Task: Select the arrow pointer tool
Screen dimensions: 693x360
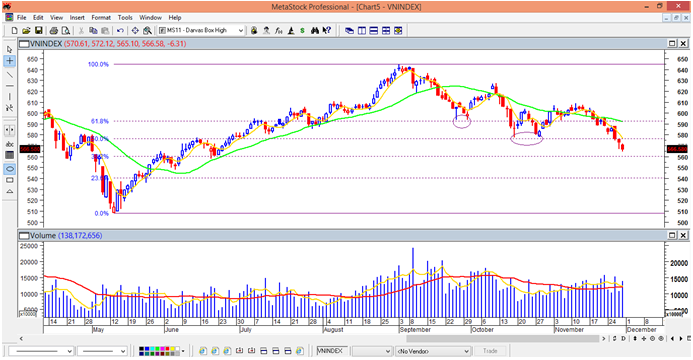Action: click(10, 49)
